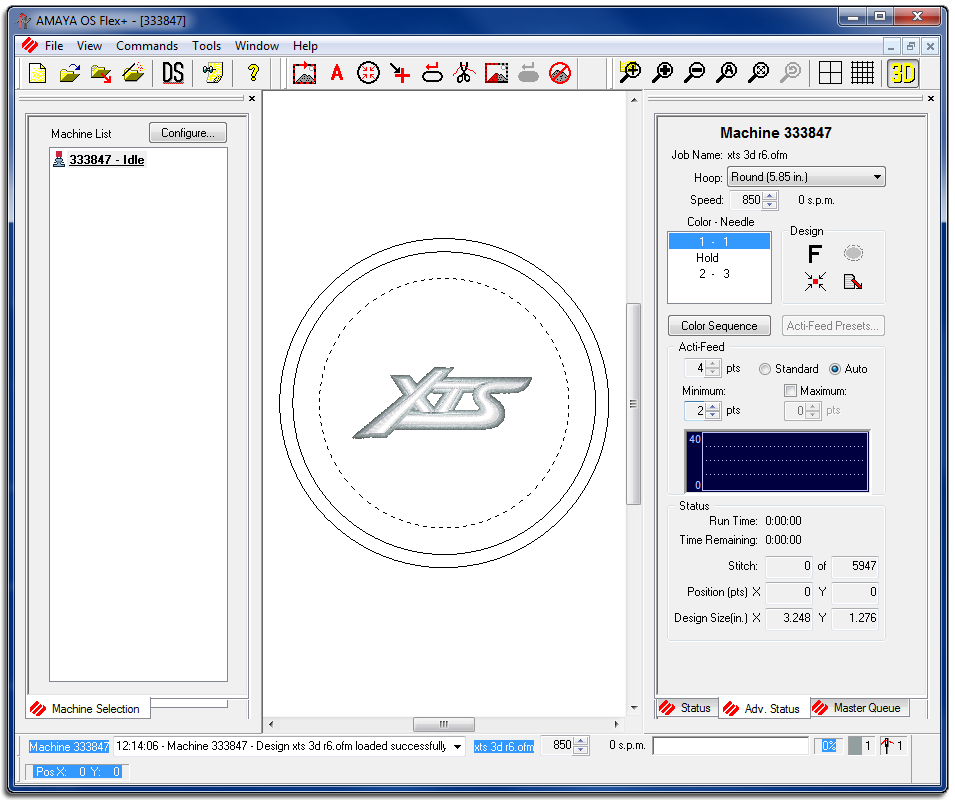This screenshot has height=800, width=955.
Task: Click the red letter A toolbar icon
Action: 337,74
